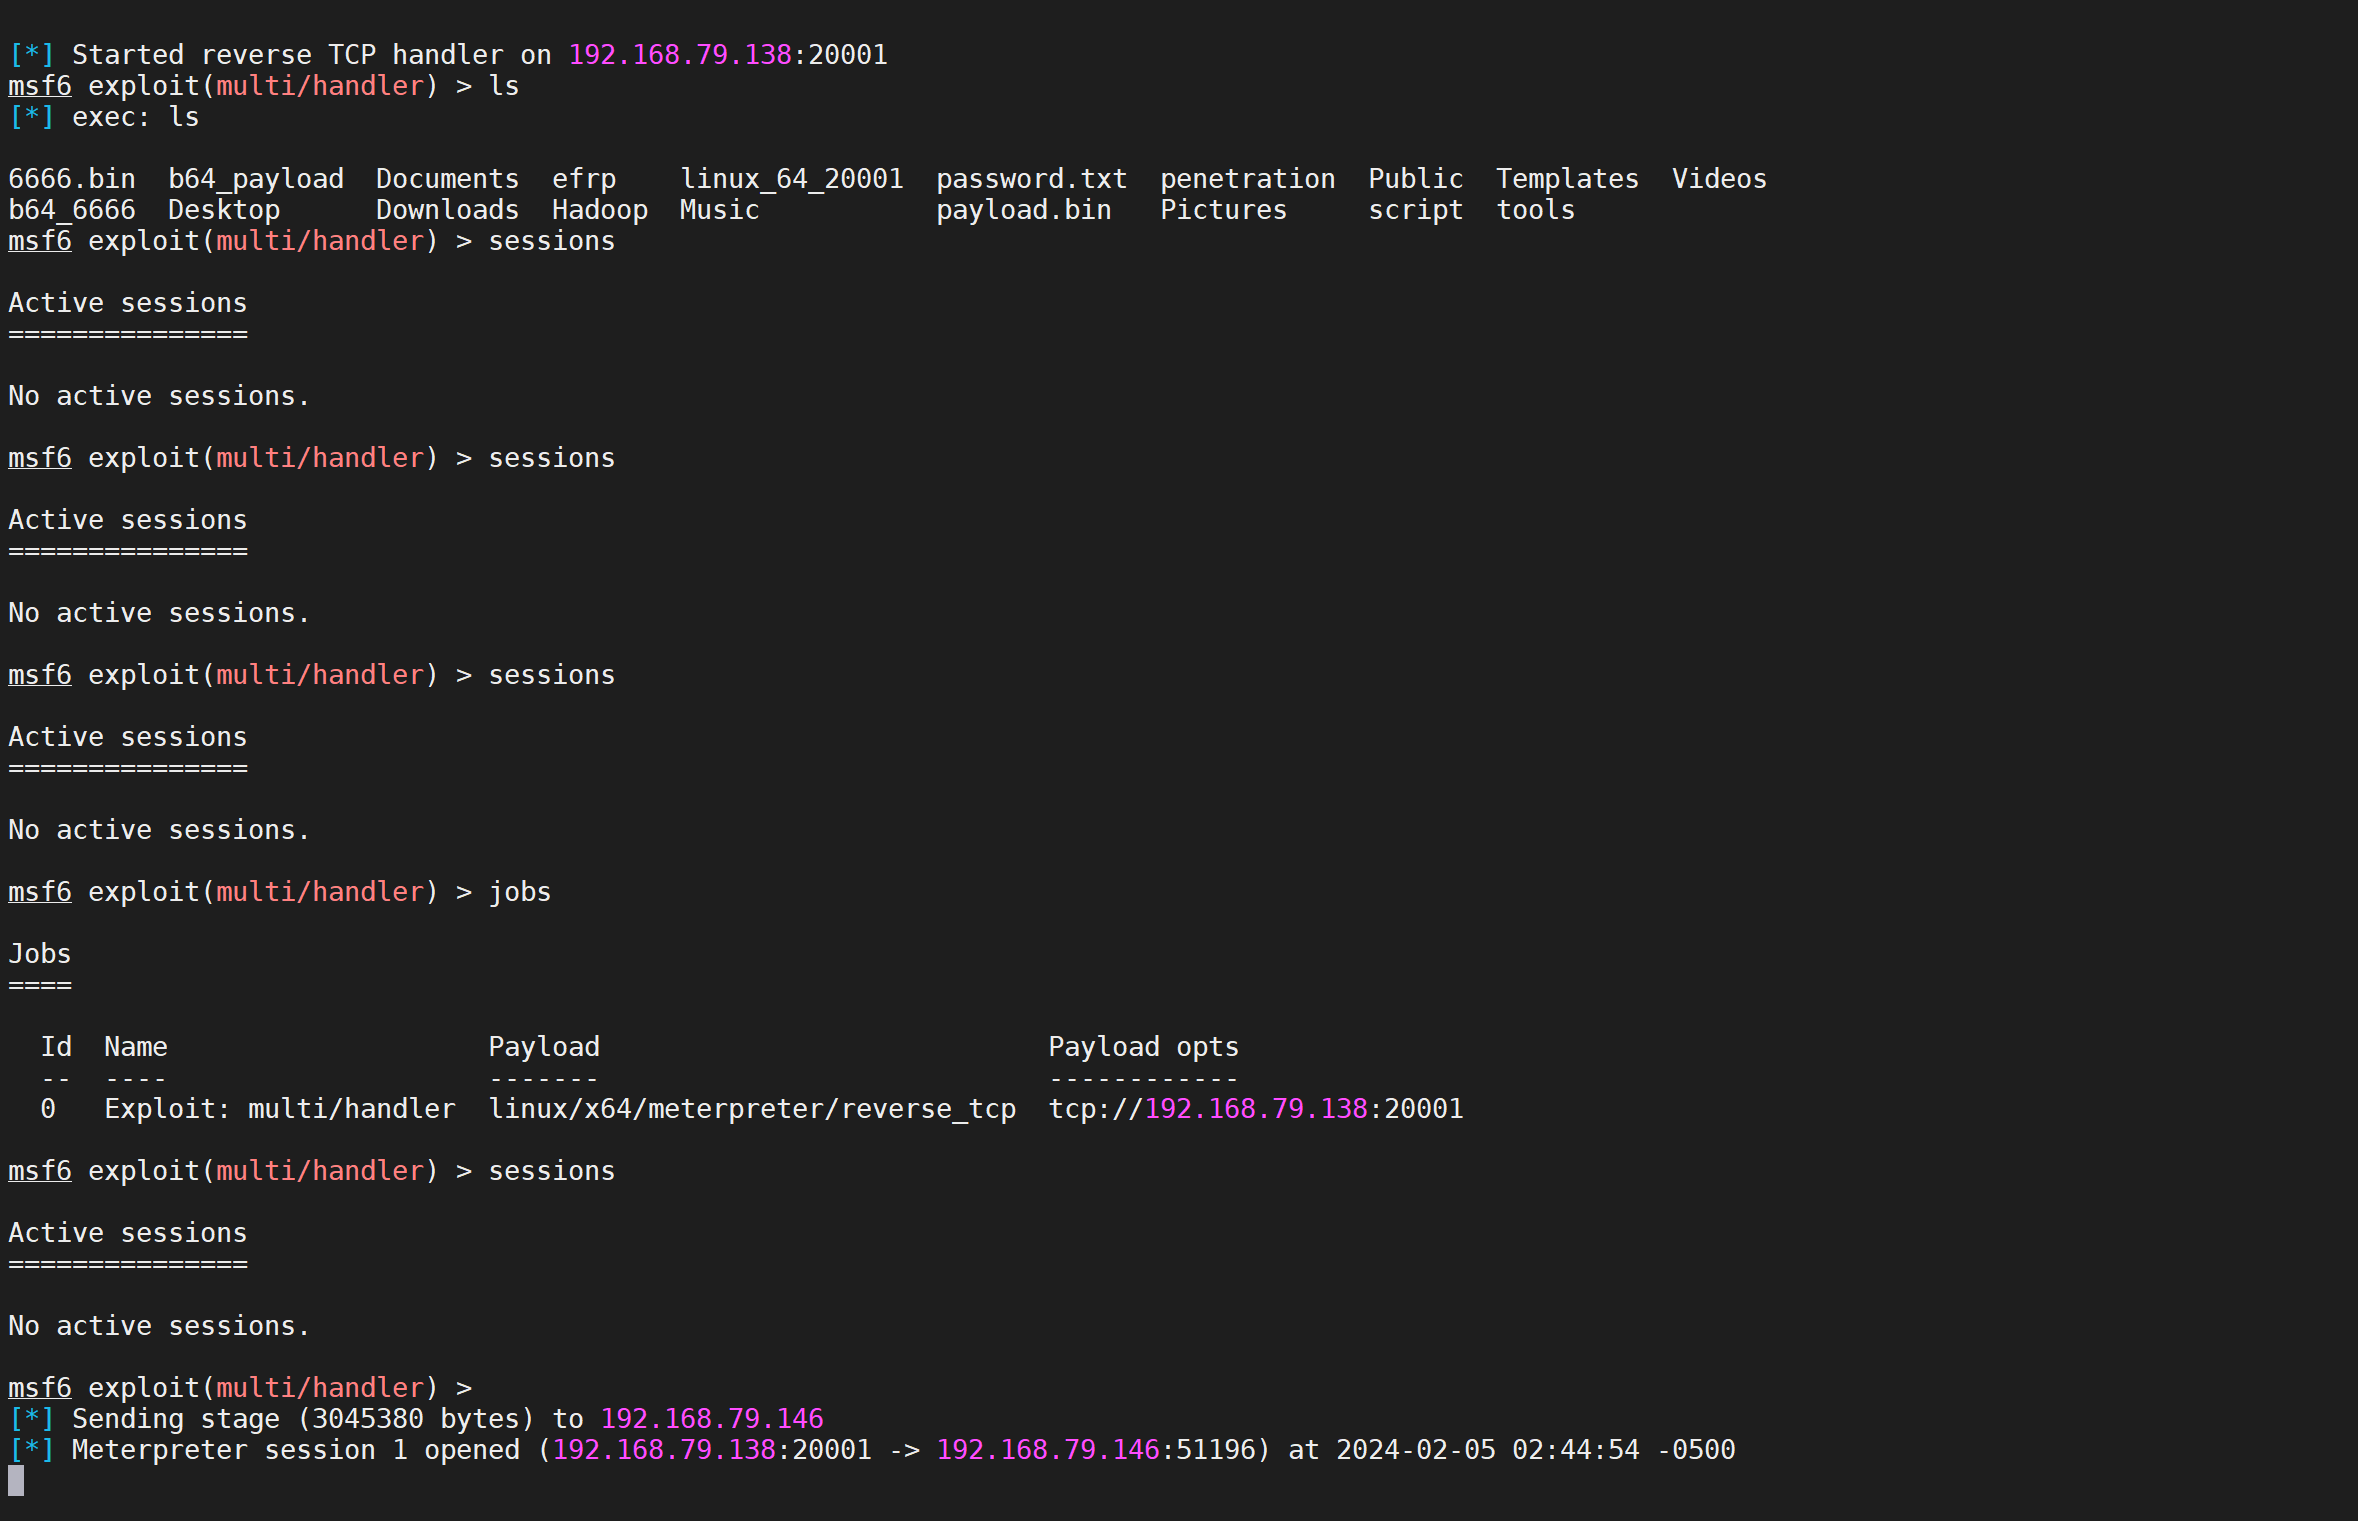Image resolution: width=2358 pixels, height=1521 pixels.
Task: Click the timestamp 2024-02-05 02:44:54 -0500
Action: pyautogui.click(x=1536, y=1450)
